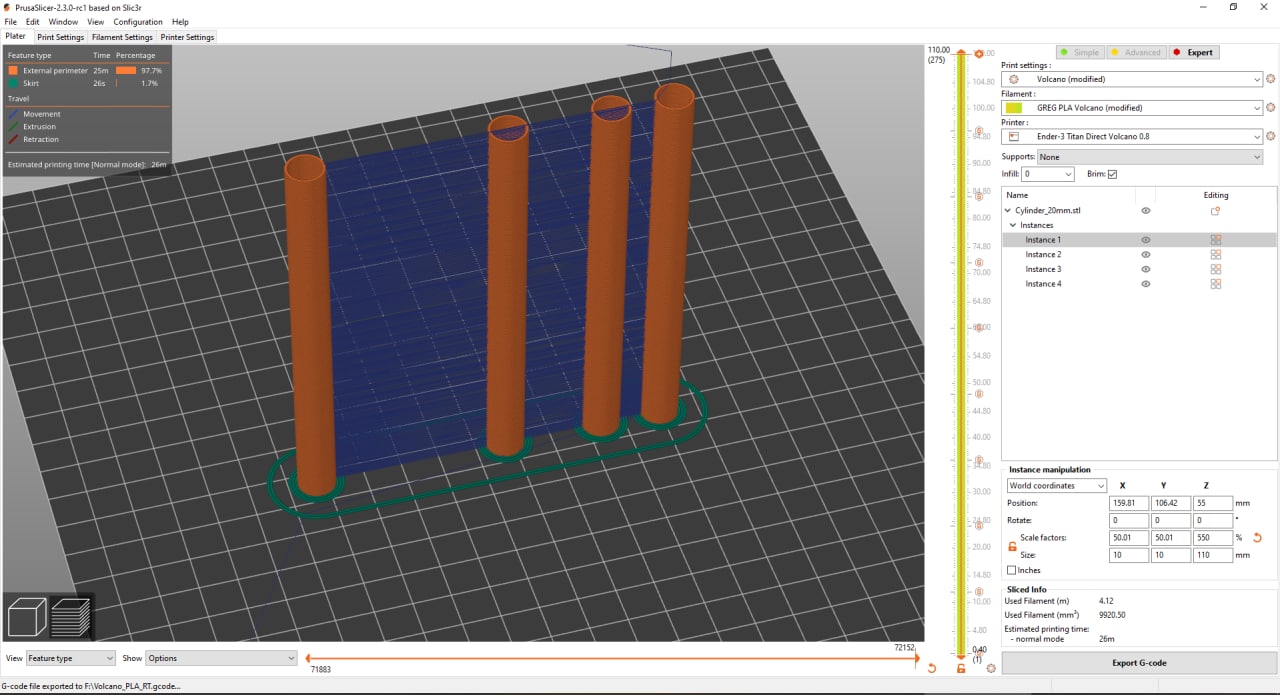Switch to sliced layers preview icon
Viewport: 1280px width, 695px height.
72,616
